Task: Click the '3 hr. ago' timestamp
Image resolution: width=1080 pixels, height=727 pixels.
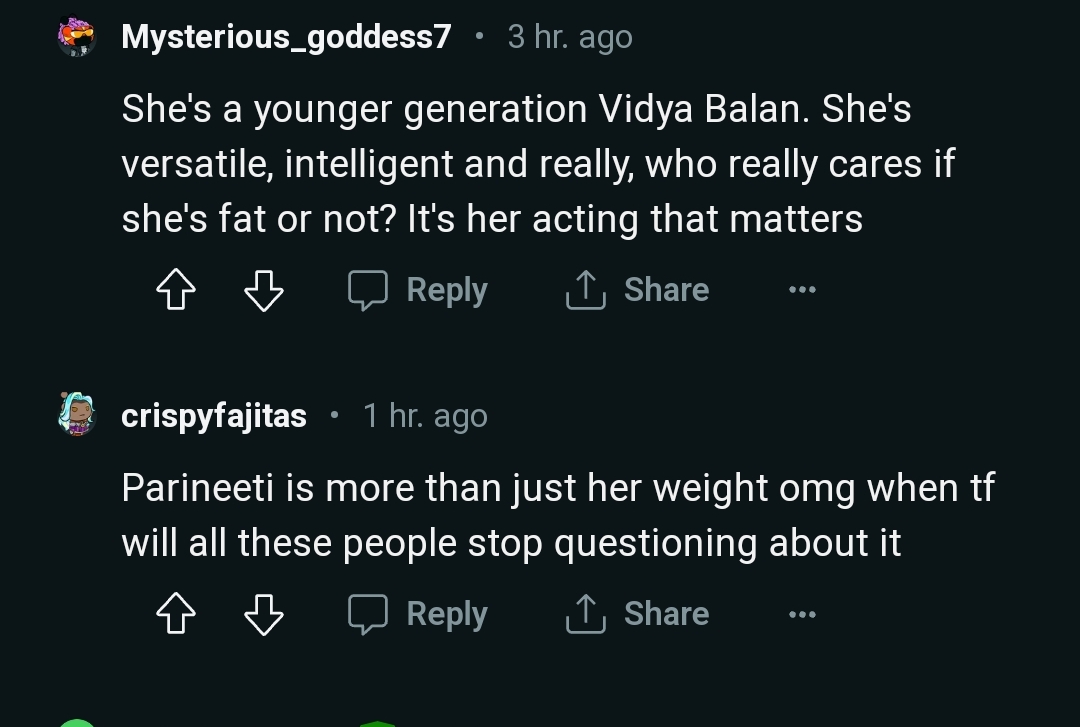Action: pyautogui.click(x=570, y=37)
